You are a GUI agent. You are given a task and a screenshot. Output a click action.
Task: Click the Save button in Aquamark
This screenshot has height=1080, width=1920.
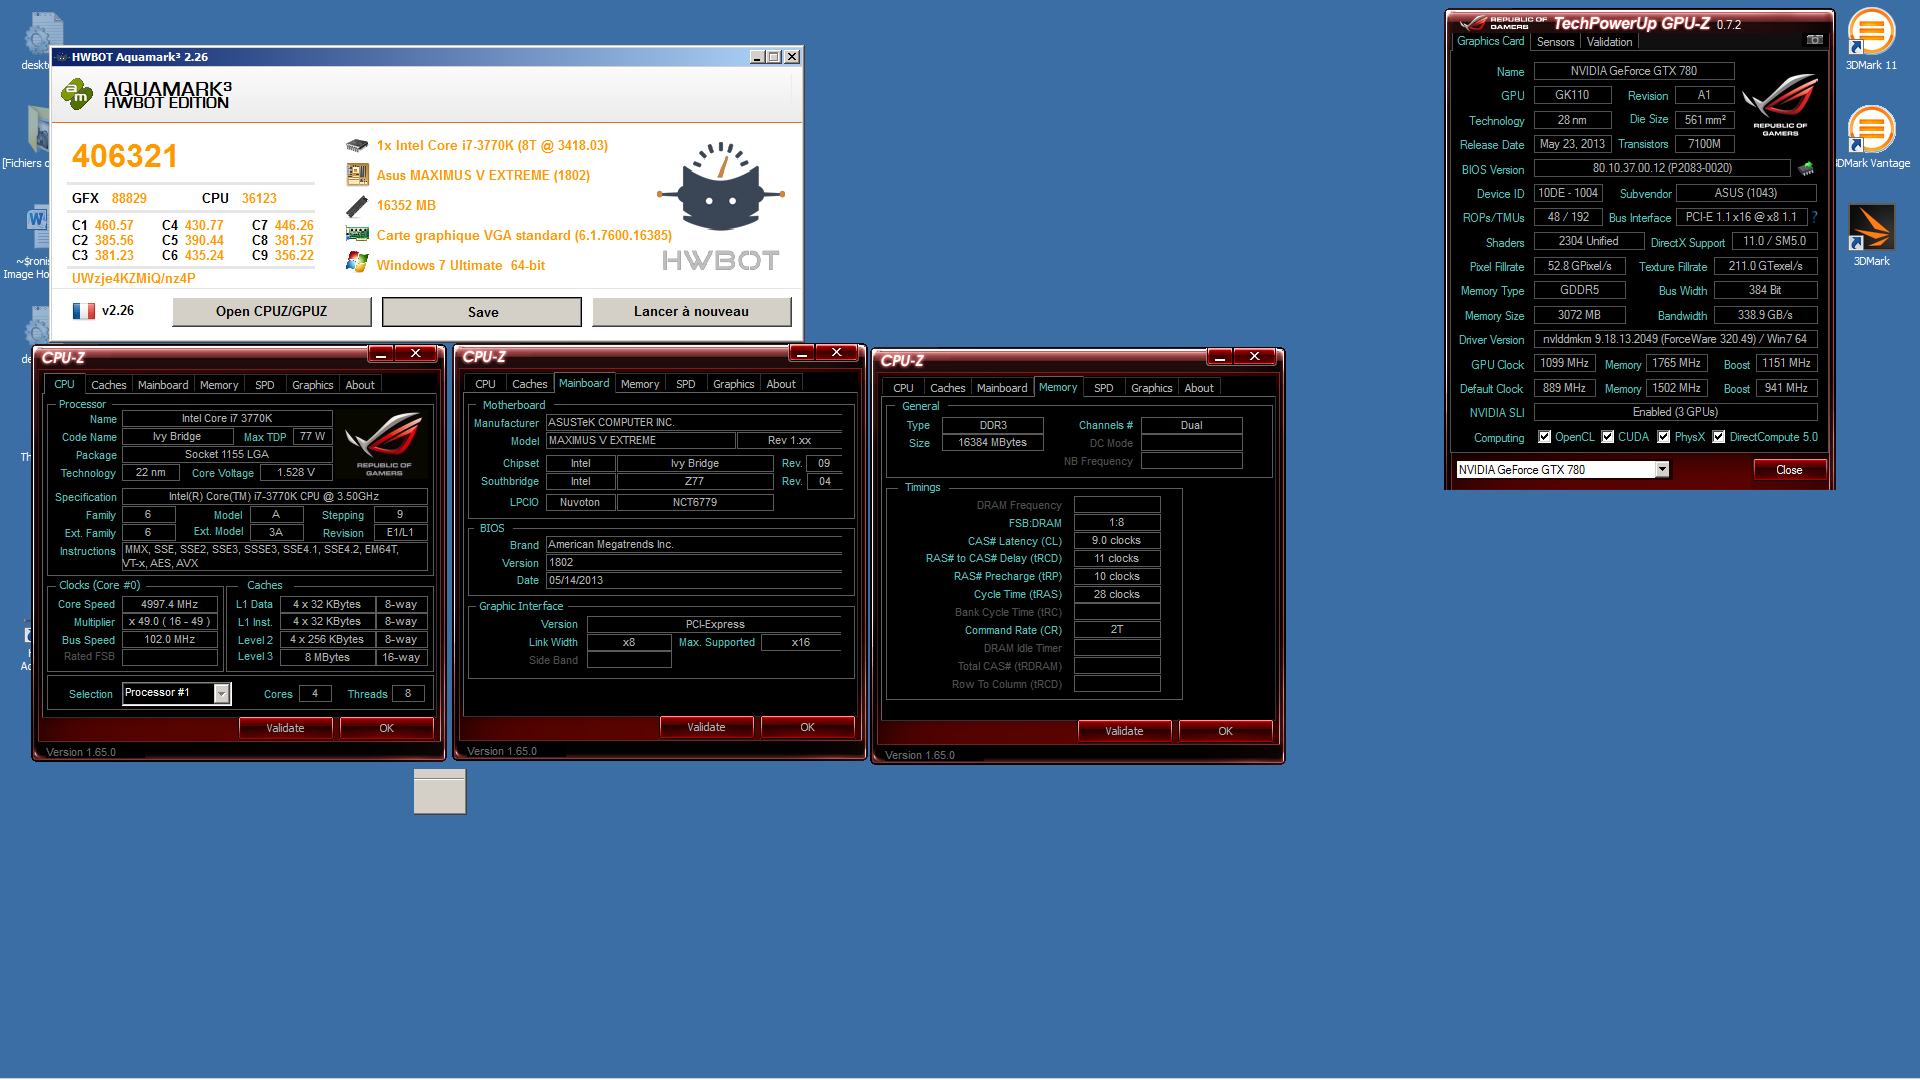pyautogui.click(x=482, y=312)
